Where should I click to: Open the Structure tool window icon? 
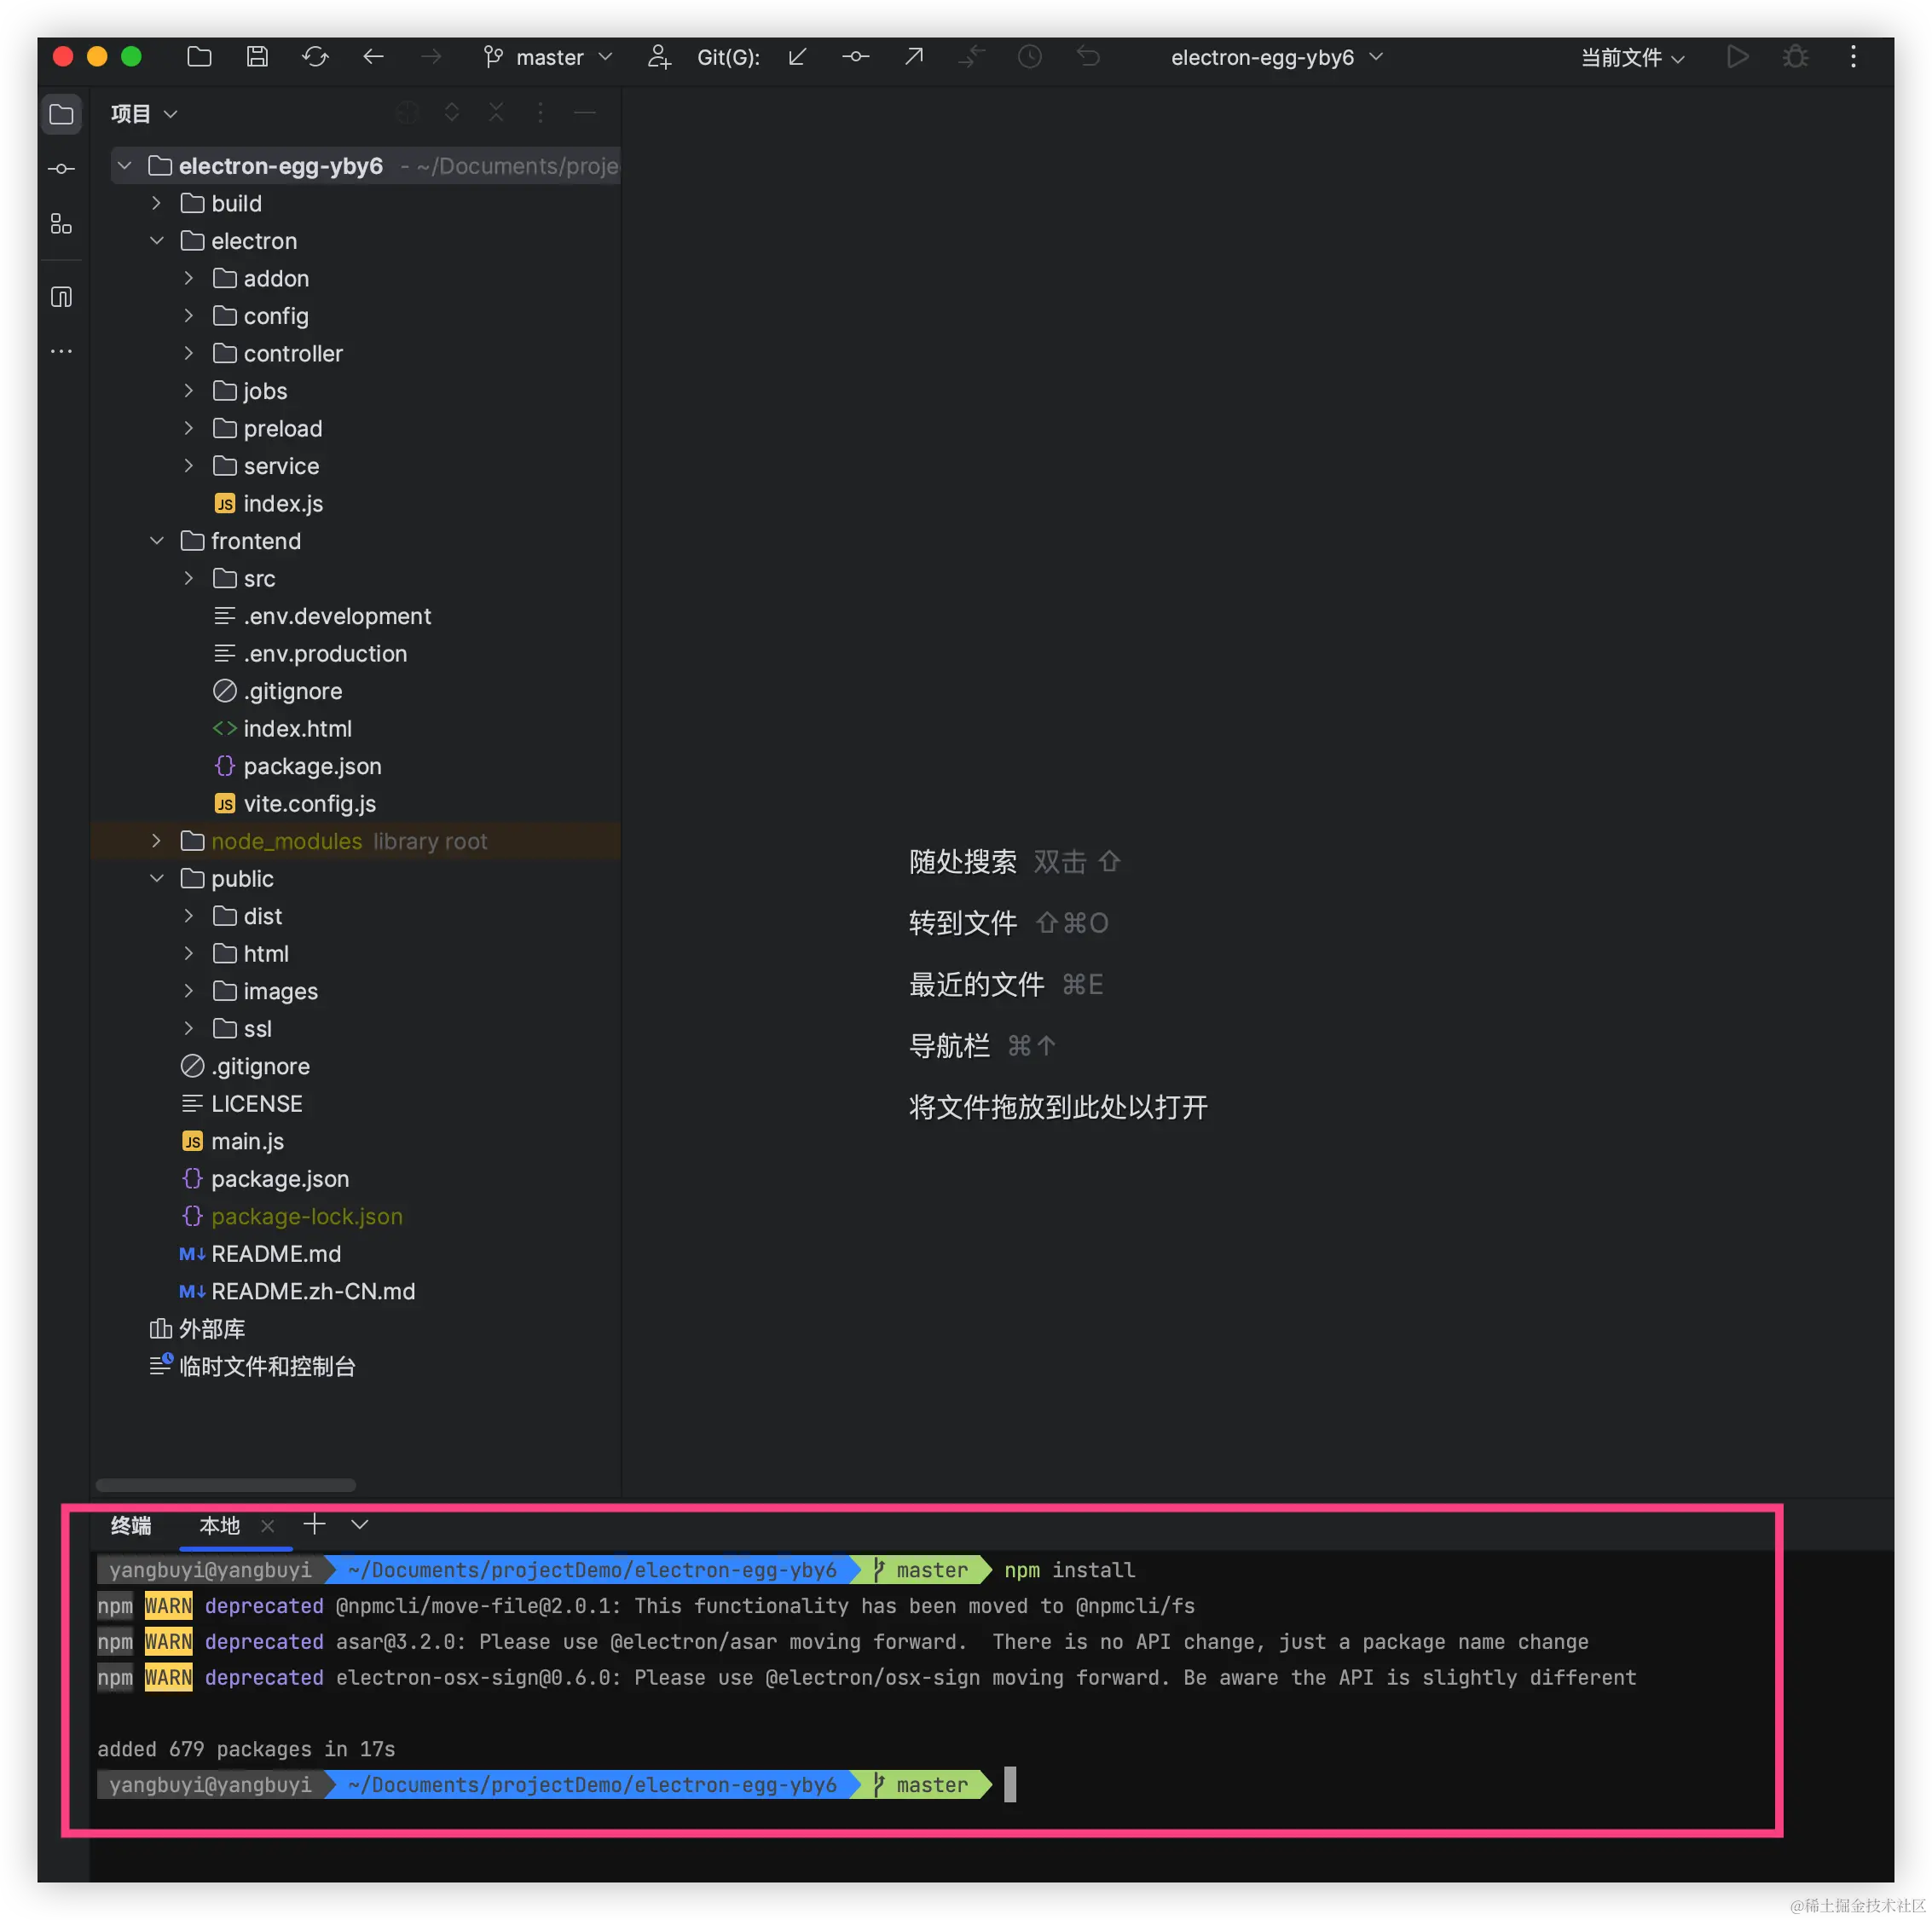[61, 224]
